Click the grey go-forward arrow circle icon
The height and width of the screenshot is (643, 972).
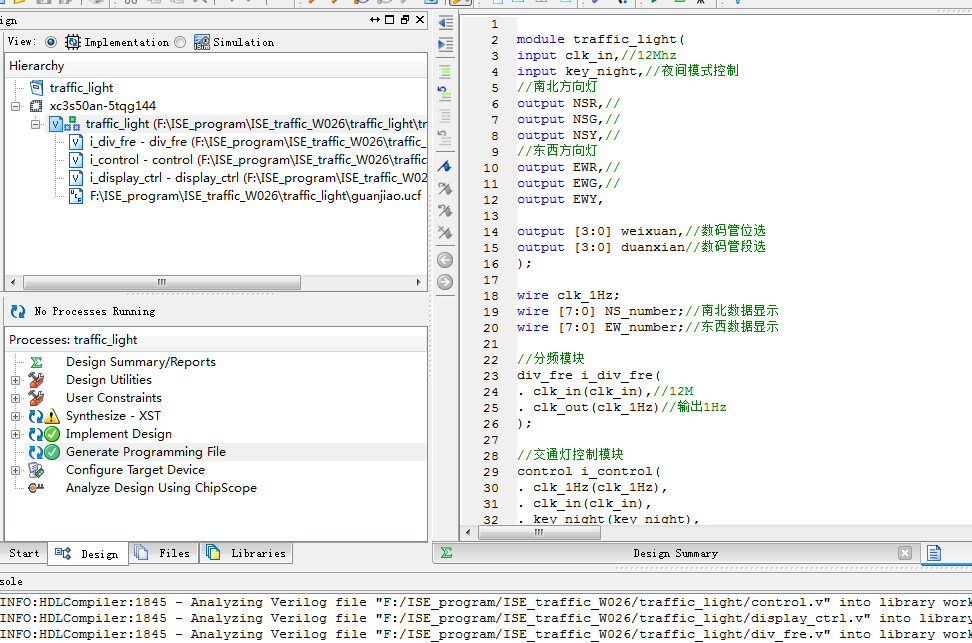pos(445,282)
